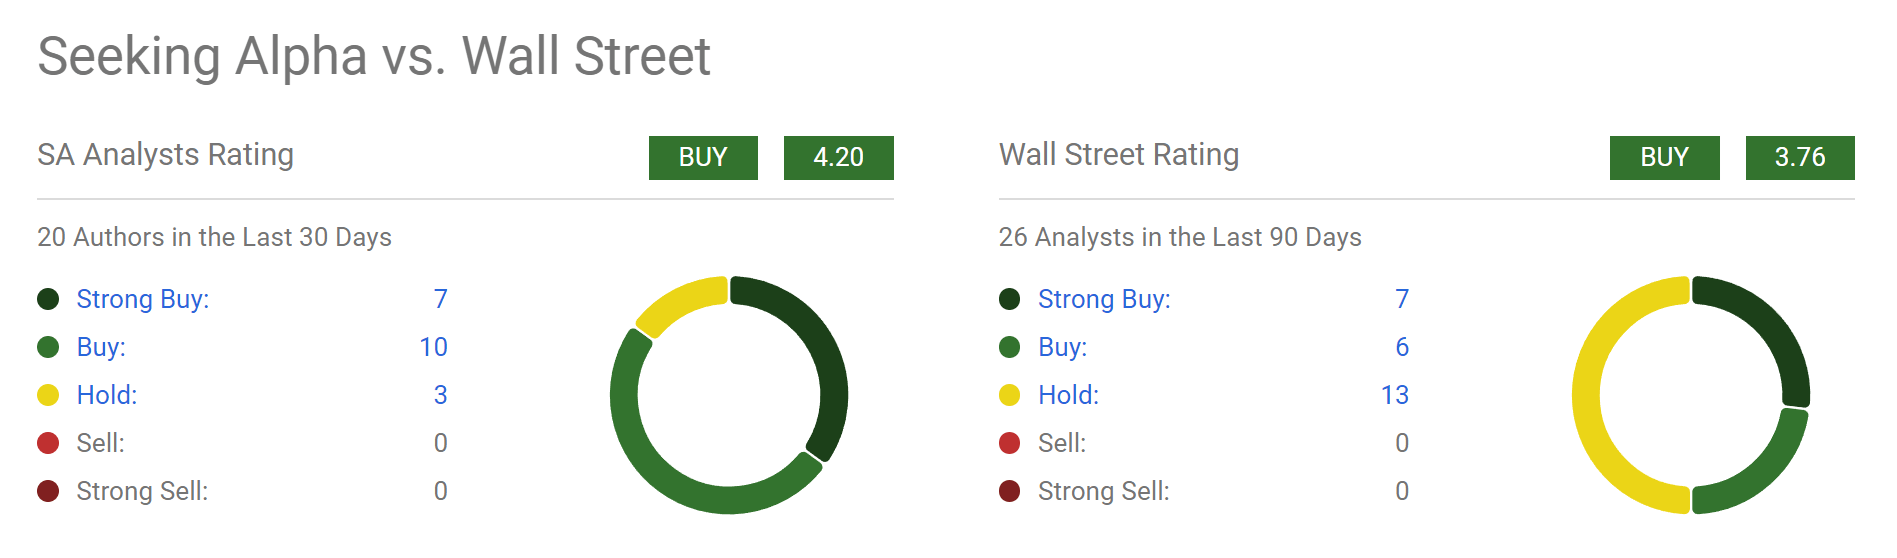Select the Wall Street Hold link

coord(1068,395)
